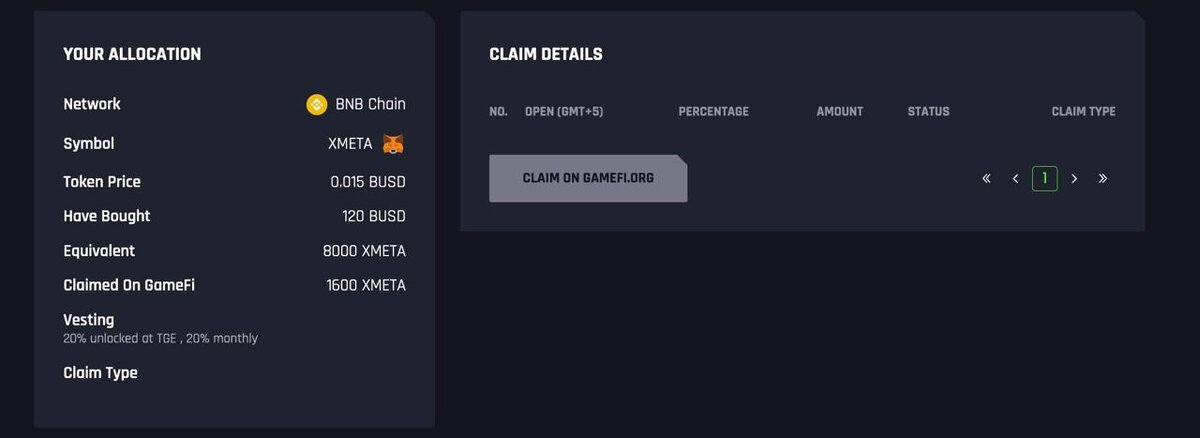This screenshot has height=438, width=1200.
Task: Click the 1600 XMETA claimed value
Action: (x=366, y=285)
